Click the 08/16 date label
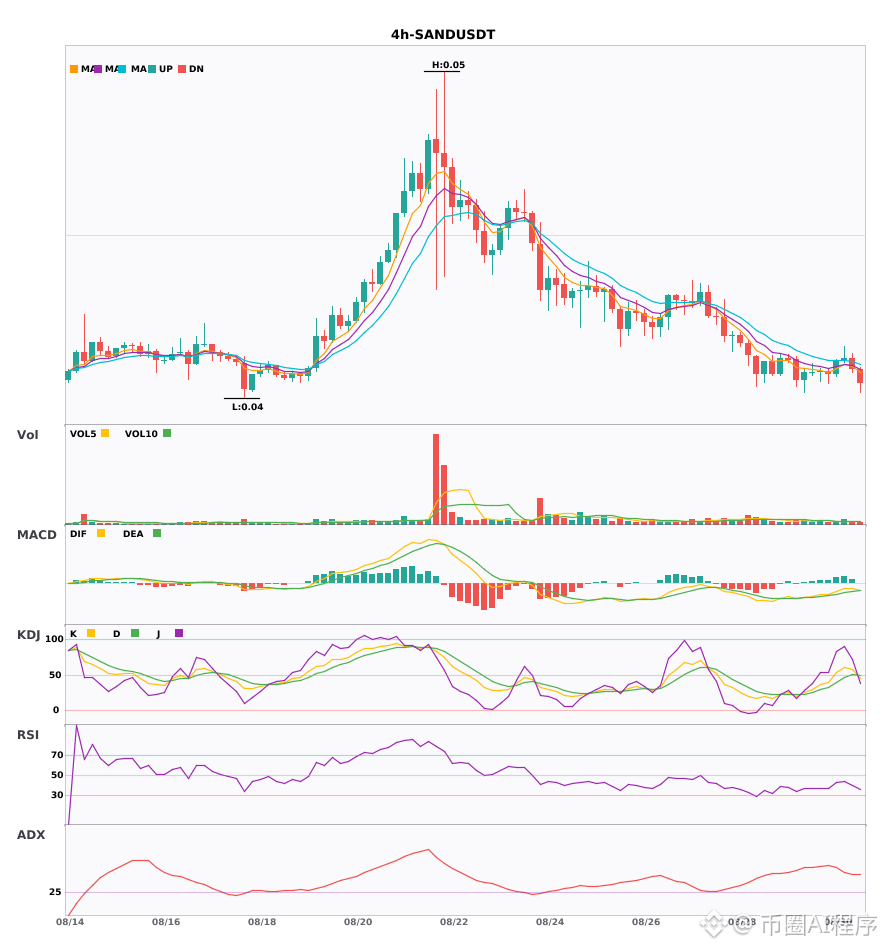 (x=166, y=922)
